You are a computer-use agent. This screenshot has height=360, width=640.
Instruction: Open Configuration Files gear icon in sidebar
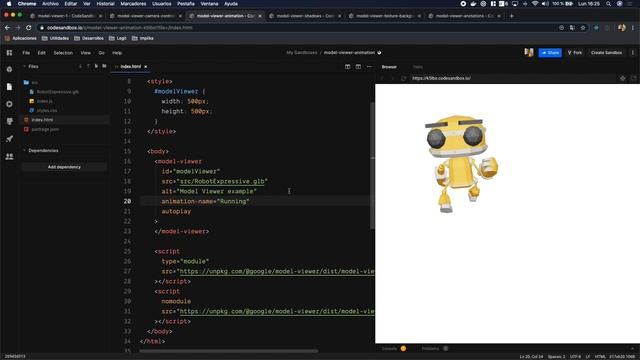point(9,104)
